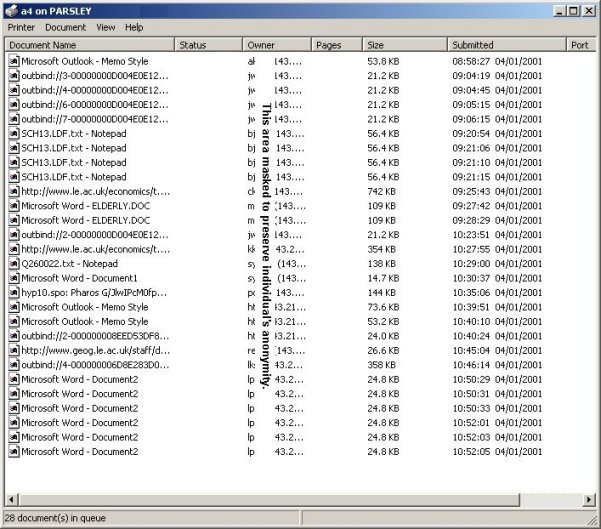The image size is (601, 529).
Task: Select the 354 KB economics page job name
Action: coord(95,250)
